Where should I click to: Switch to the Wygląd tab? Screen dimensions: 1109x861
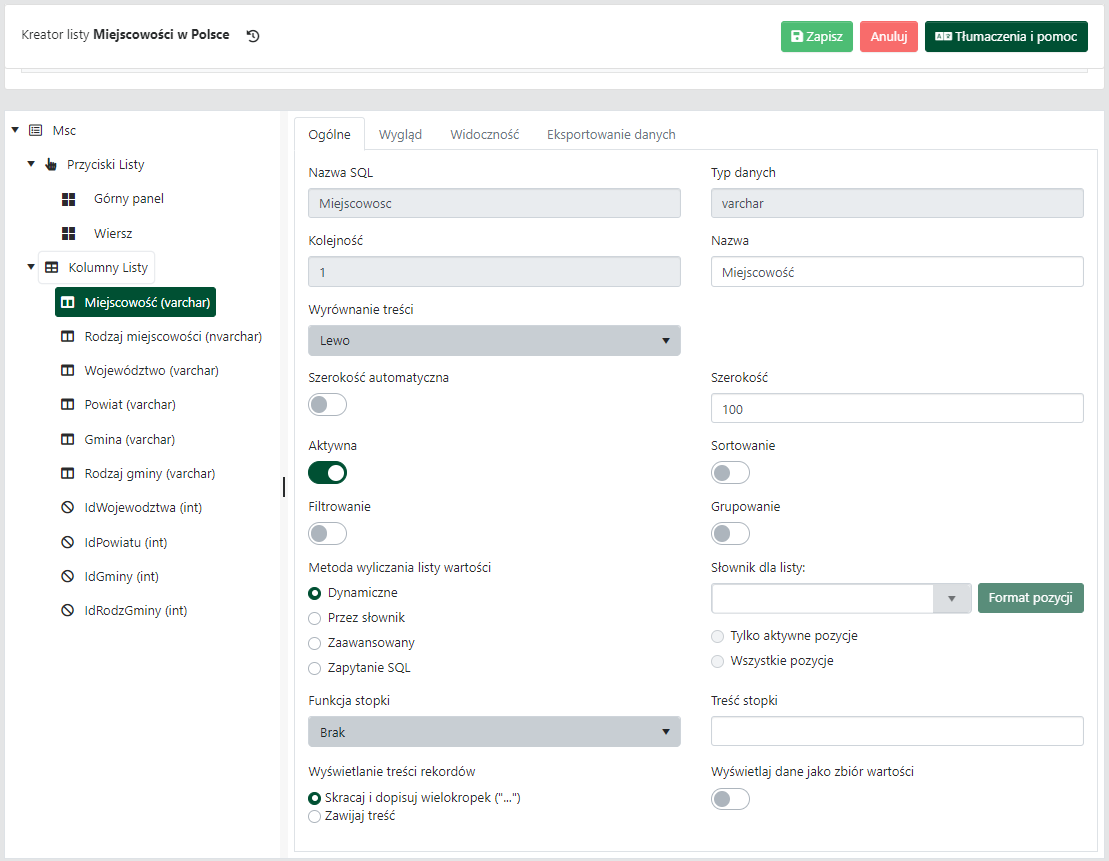click(x=400, y=135)
